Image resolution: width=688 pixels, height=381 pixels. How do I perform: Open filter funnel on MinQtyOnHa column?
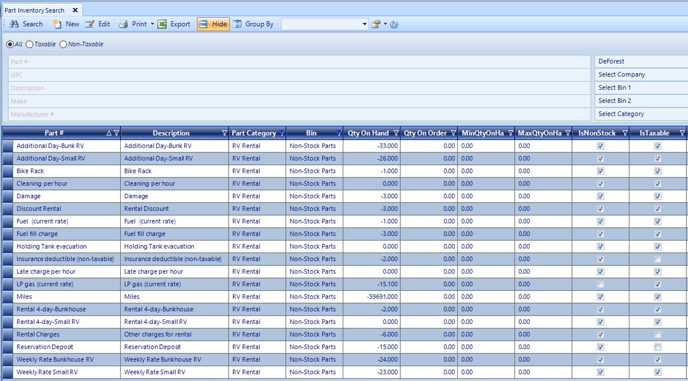(x=511, y=133)
